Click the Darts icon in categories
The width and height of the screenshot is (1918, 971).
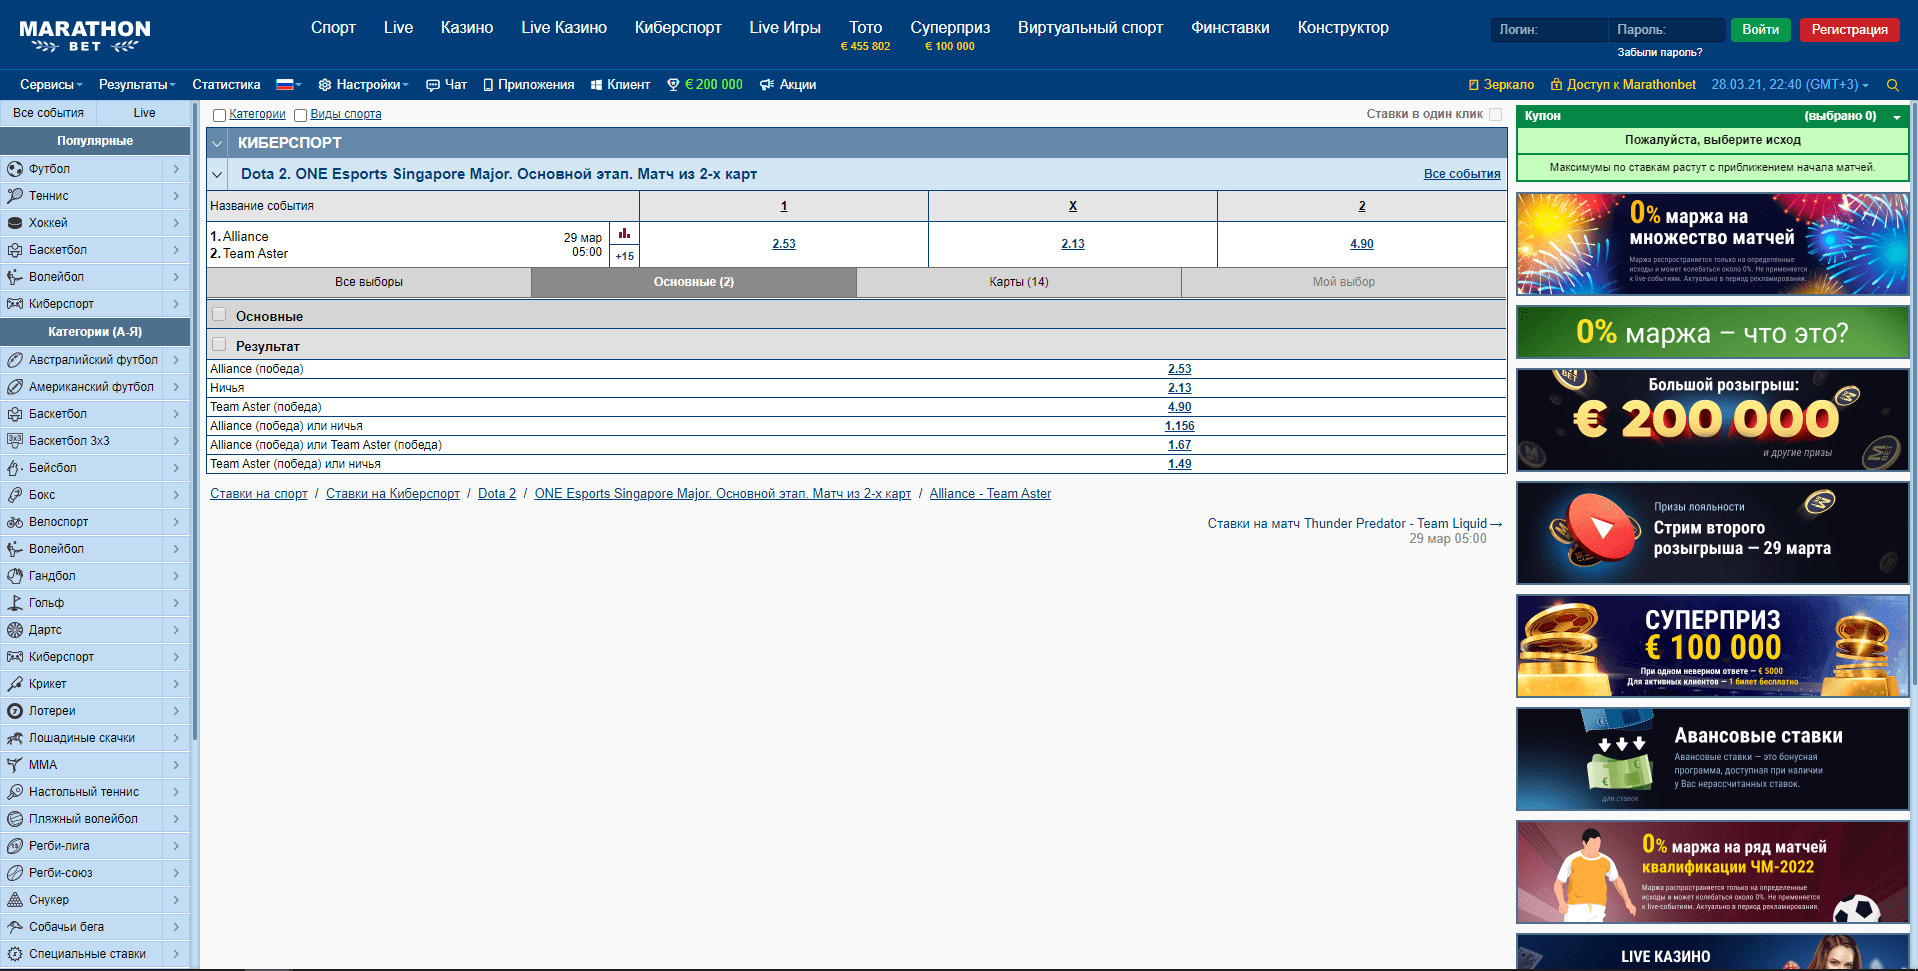pos(15,630)
